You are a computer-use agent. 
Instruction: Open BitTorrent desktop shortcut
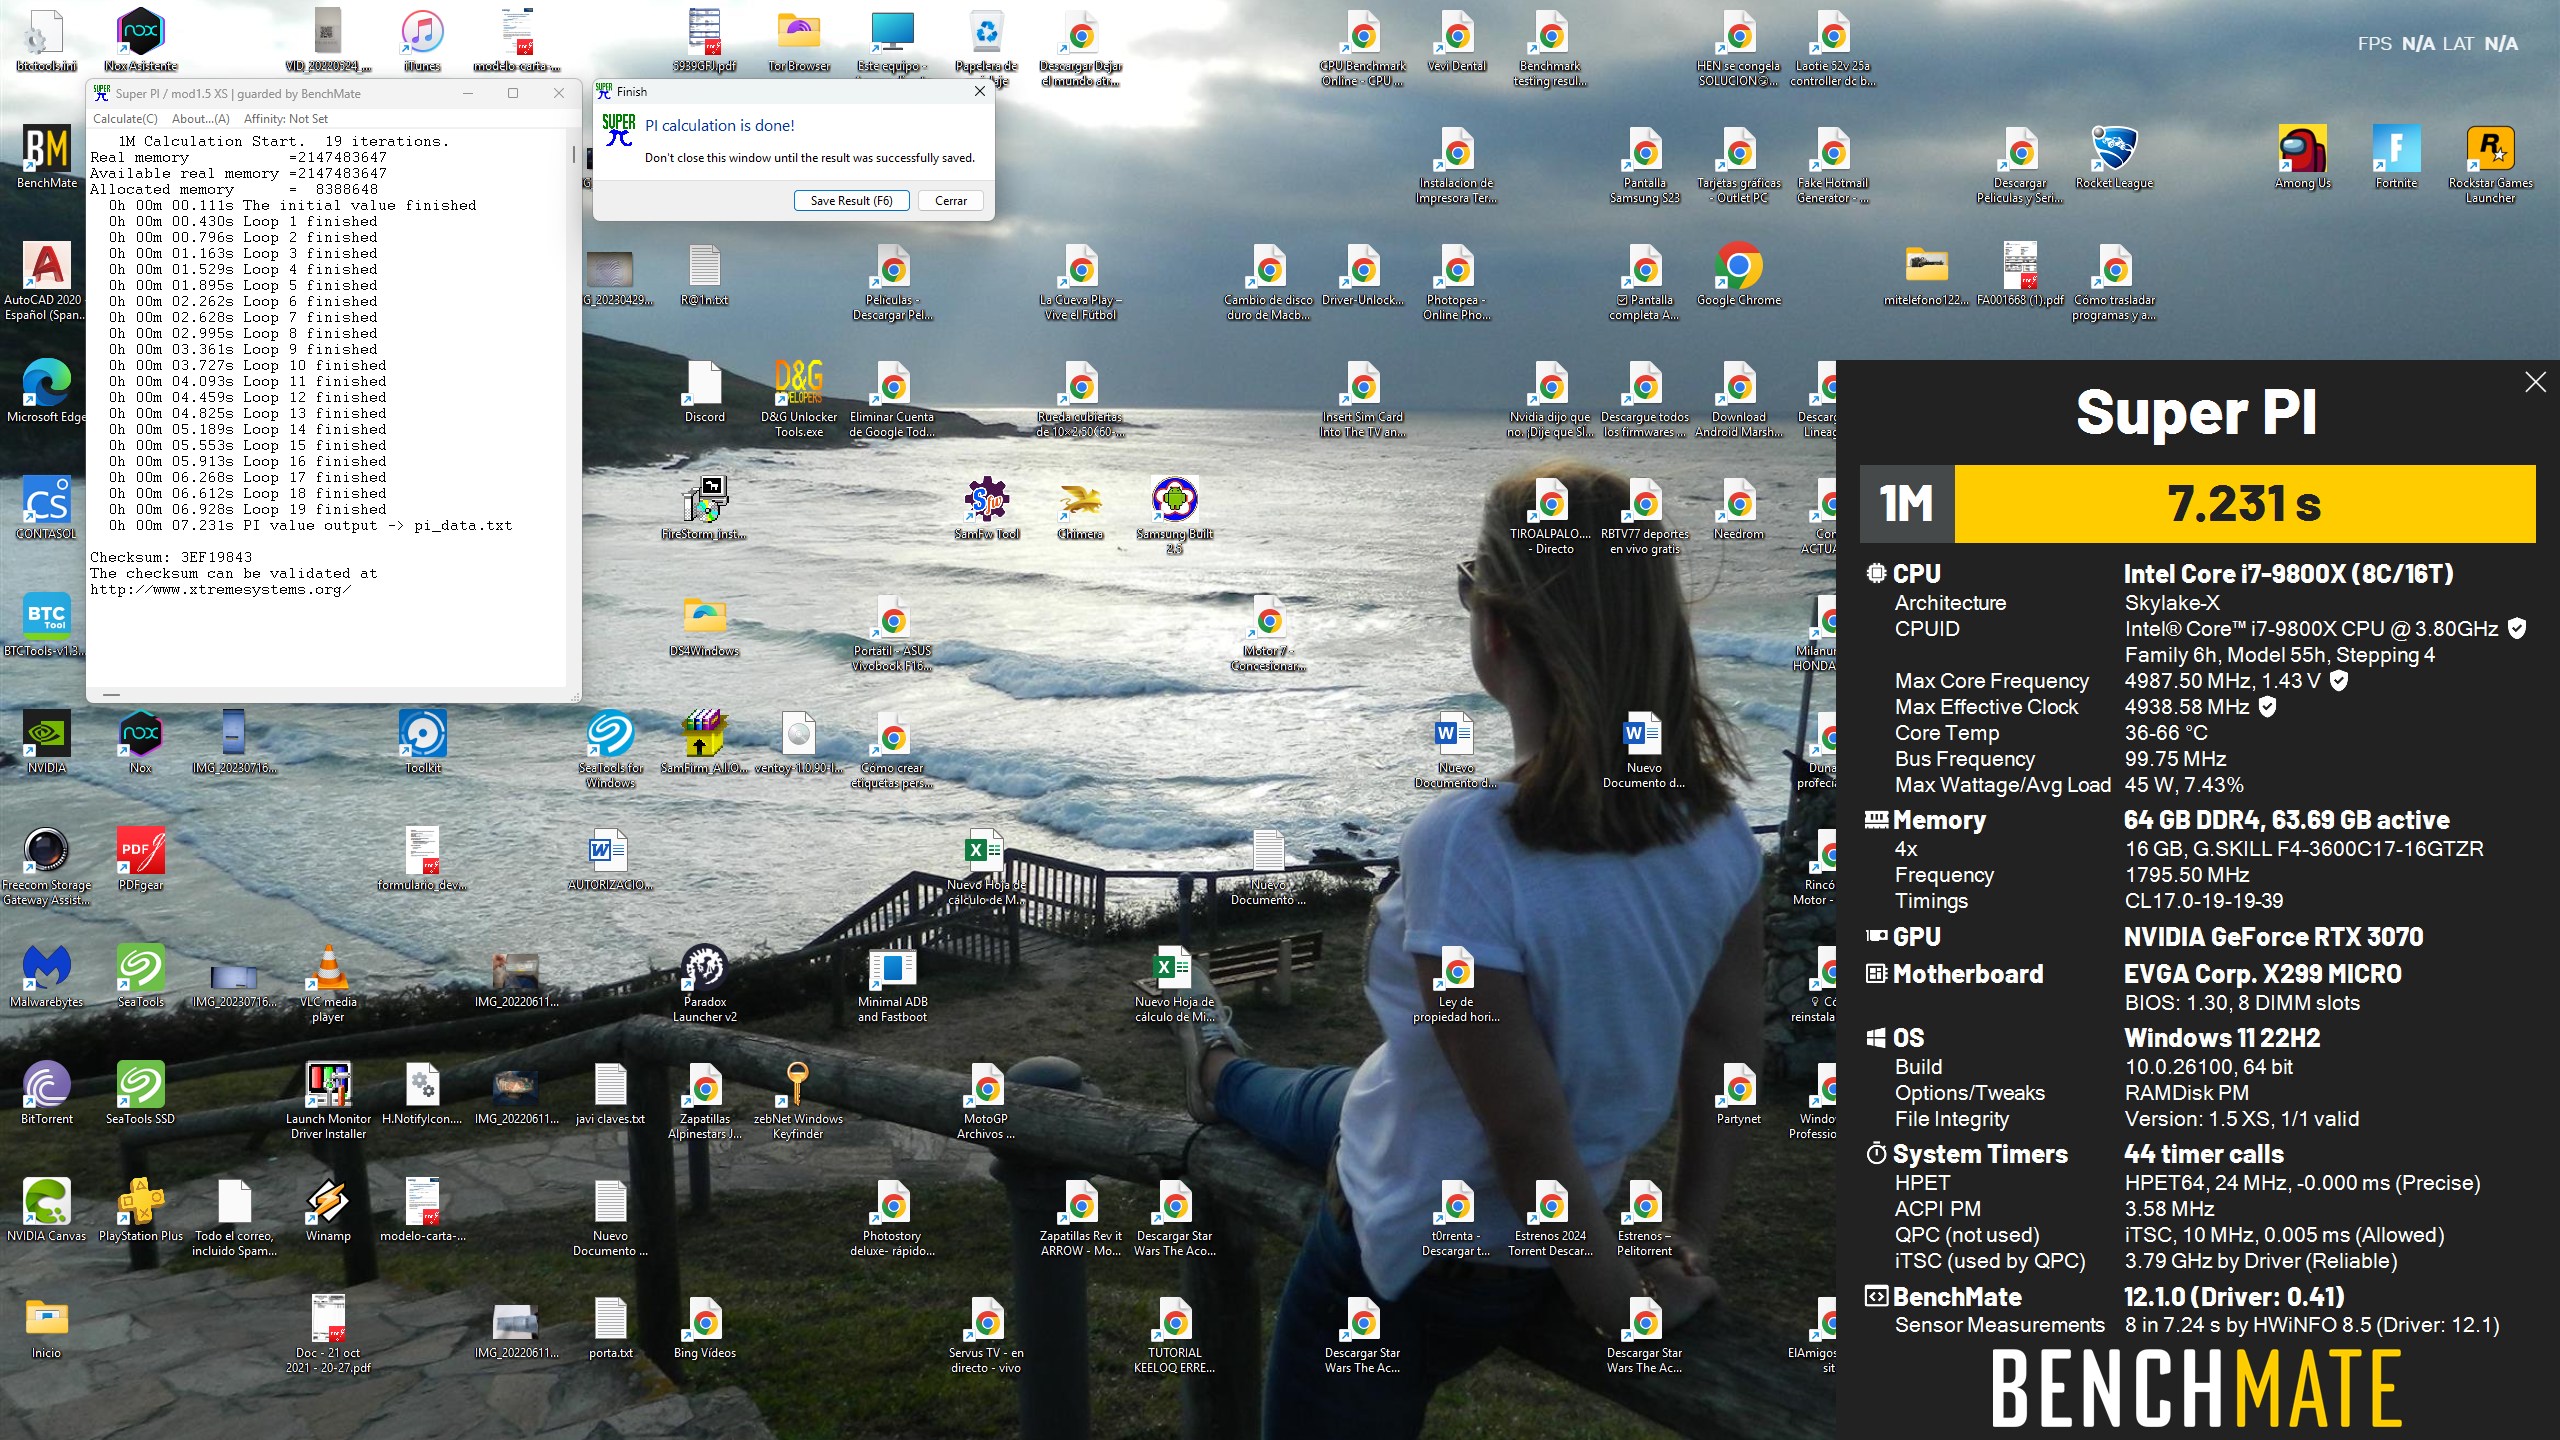click(x=47, y=1093)
